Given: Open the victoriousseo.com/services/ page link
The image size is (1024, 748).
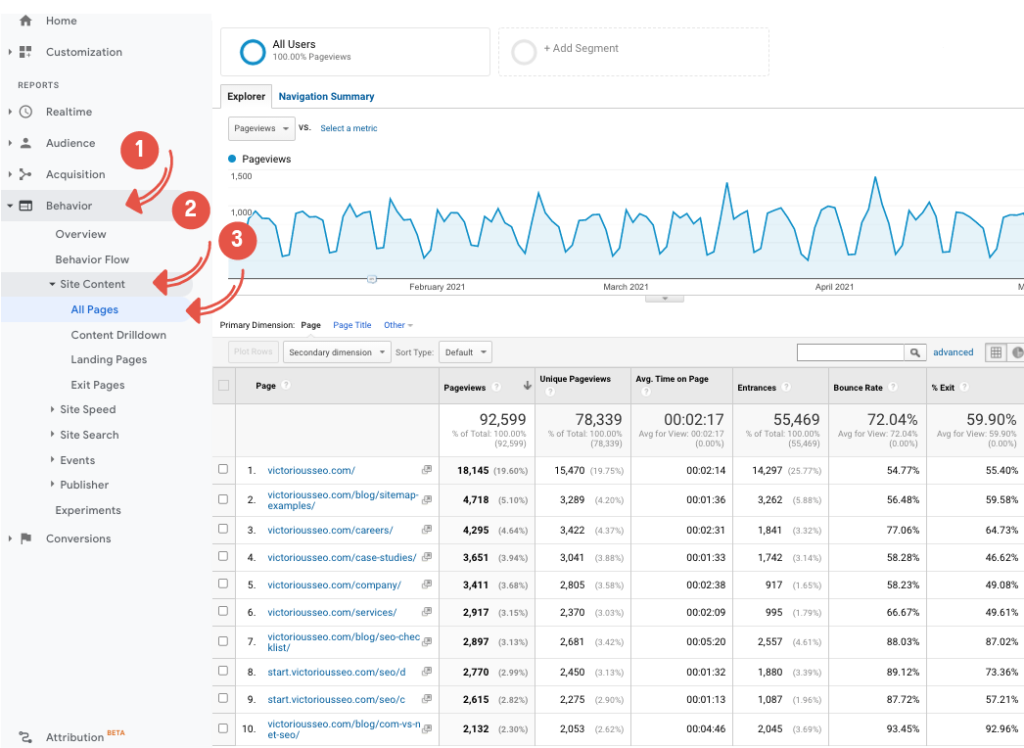Looking at the screenshot, I should tap(332, 612).
